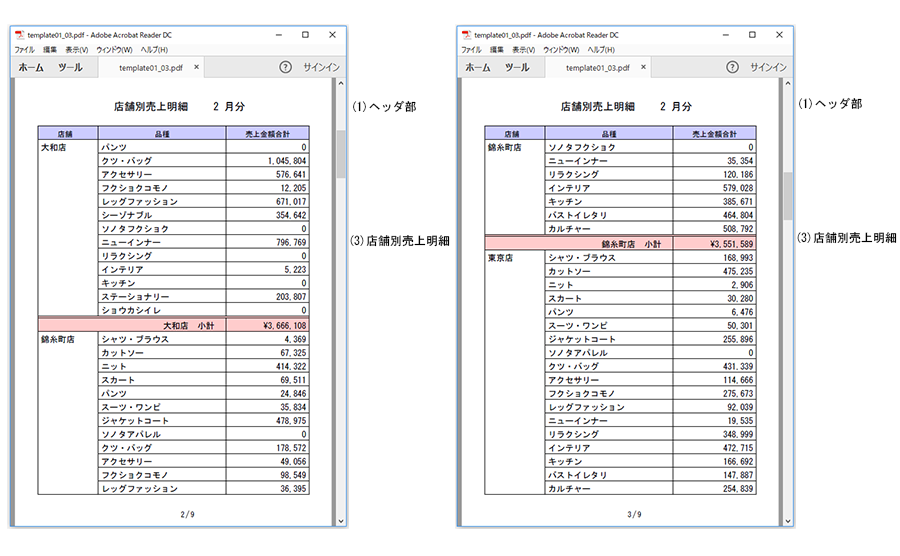
Task: Click value 431,339 in right table
Action: pos(738,366)
